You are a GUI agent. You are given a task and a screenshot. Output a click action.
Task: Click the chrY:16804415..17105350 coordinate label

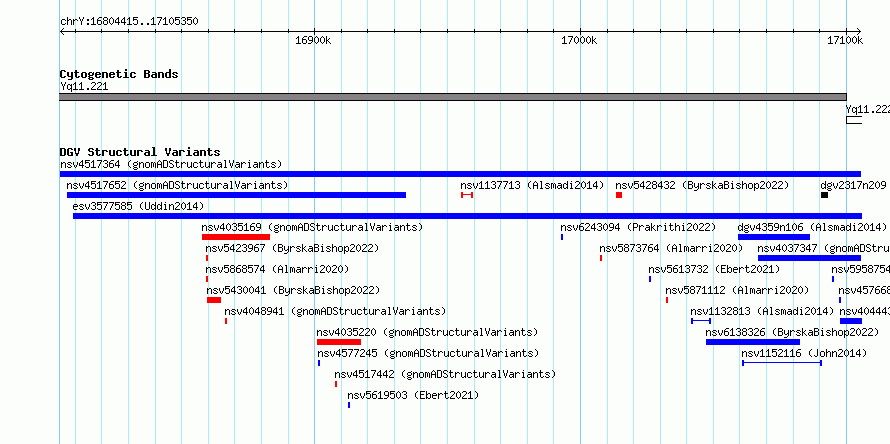[129, 22]
